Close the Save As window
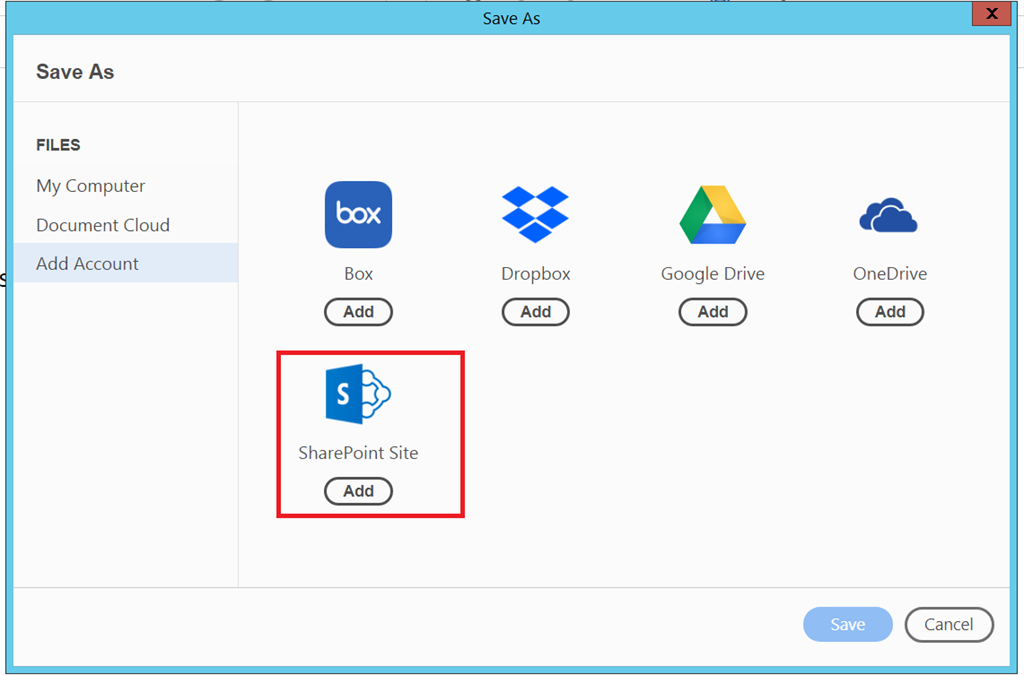This screenshot has height=675, width=1024. coord(991,14)
